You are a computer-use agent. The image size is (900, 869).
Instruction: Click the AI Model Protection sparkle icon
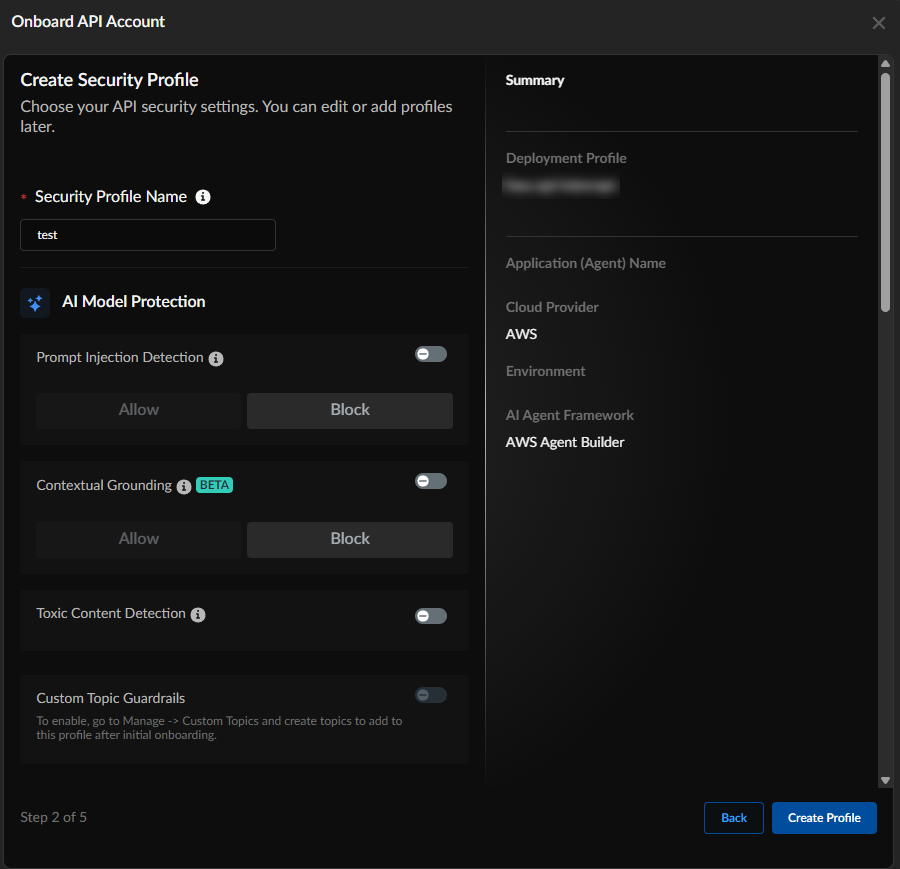pyautogui.click(x=35, y=302)
